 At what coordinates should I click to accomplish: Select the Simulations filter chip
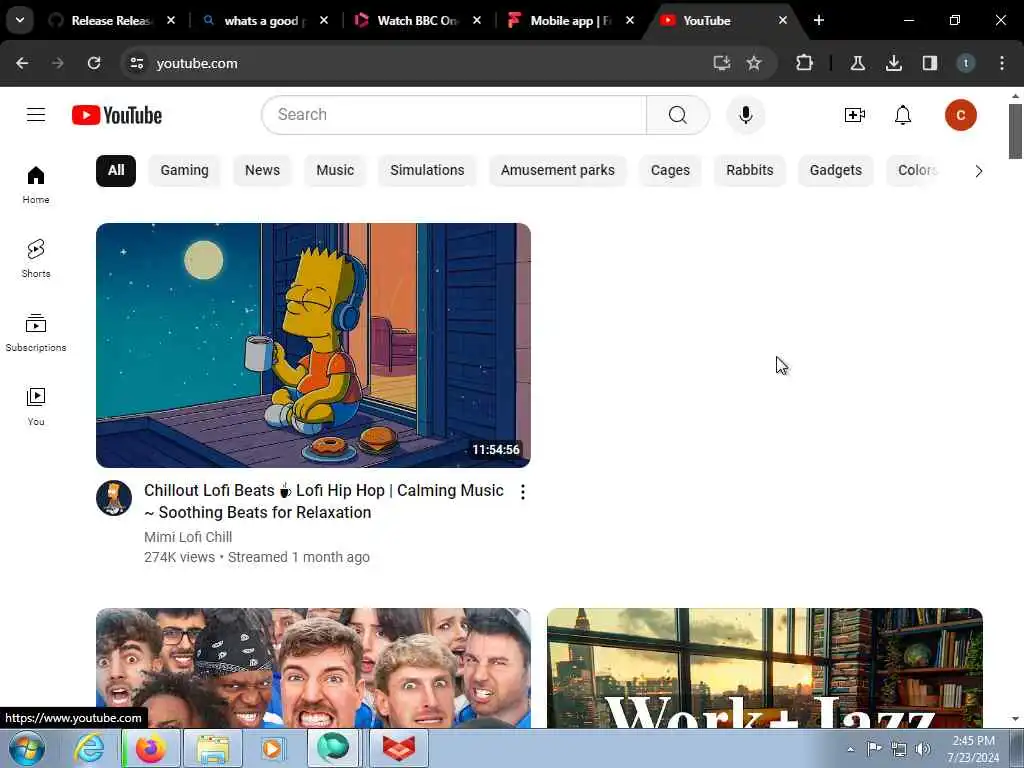pyautogui.click(x=427, y=170)
